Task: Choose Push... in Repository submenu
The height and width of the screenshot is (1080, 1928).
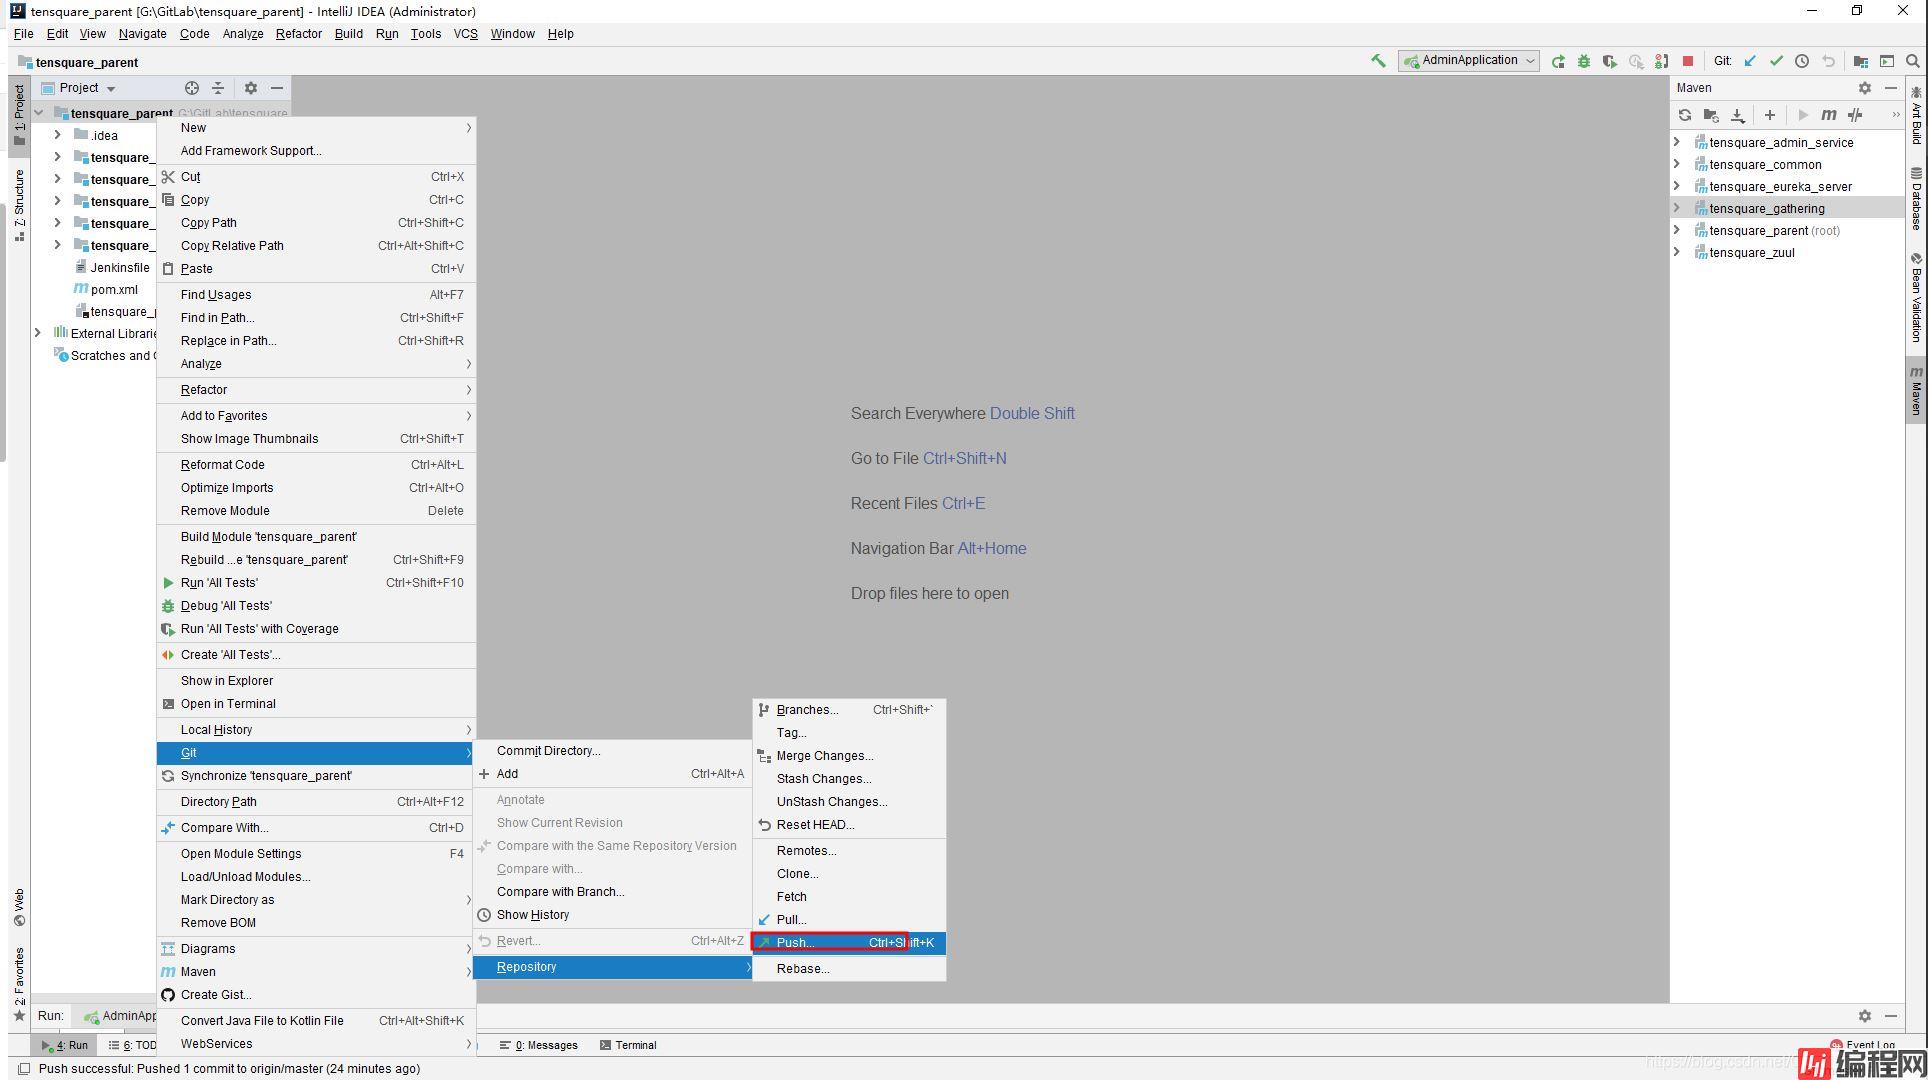Action: point(849,943)
